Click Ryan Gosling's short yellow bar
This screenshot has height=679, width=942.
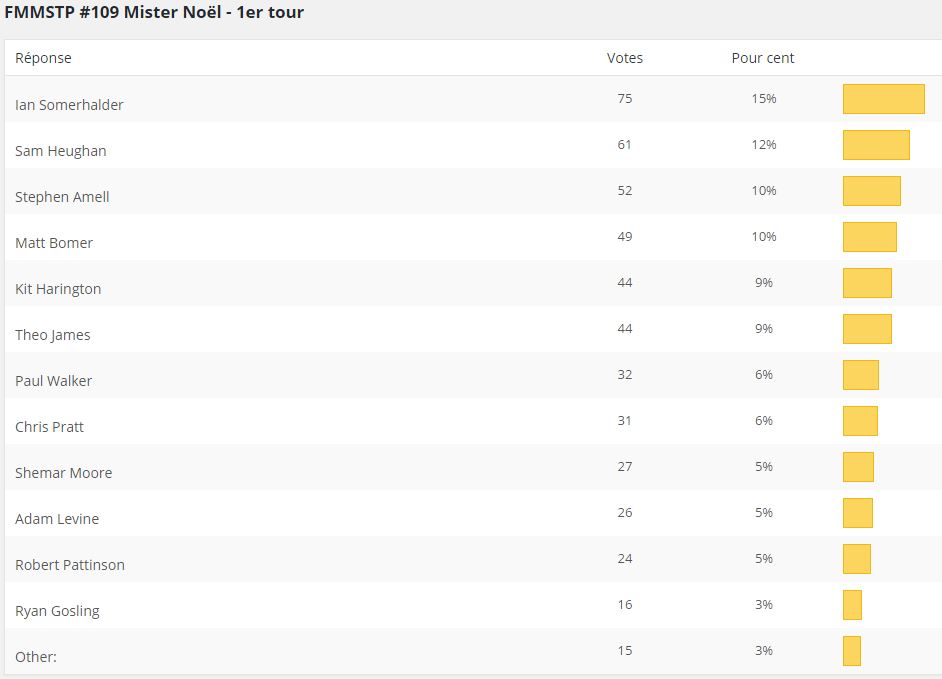pos(852,605)
